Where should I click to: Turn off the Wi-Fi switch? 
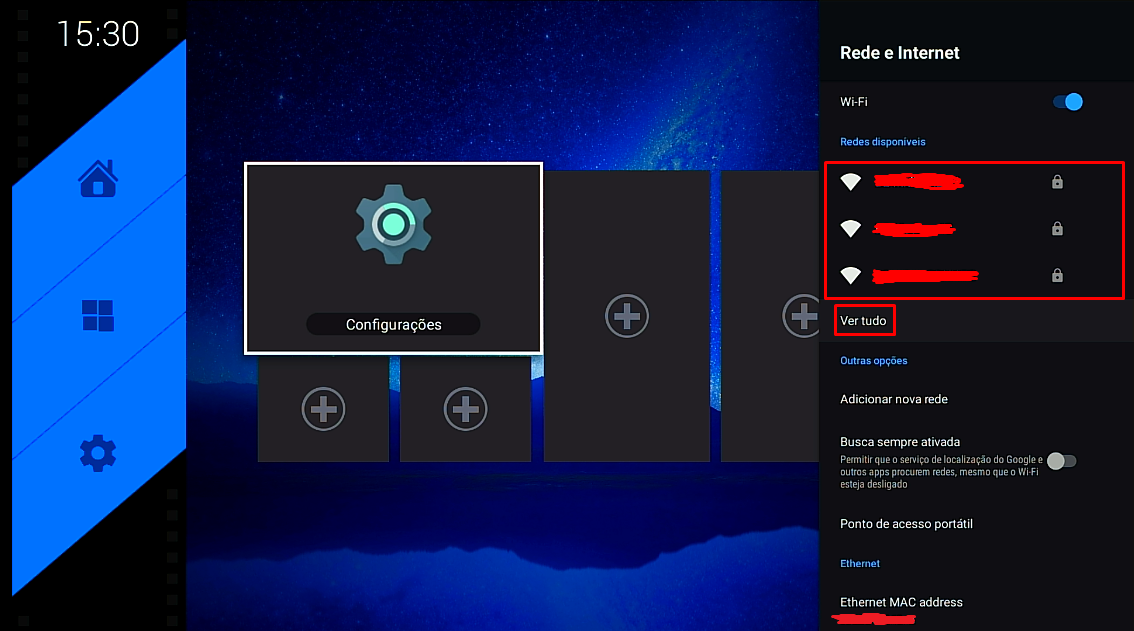[x=1067, y=102]
